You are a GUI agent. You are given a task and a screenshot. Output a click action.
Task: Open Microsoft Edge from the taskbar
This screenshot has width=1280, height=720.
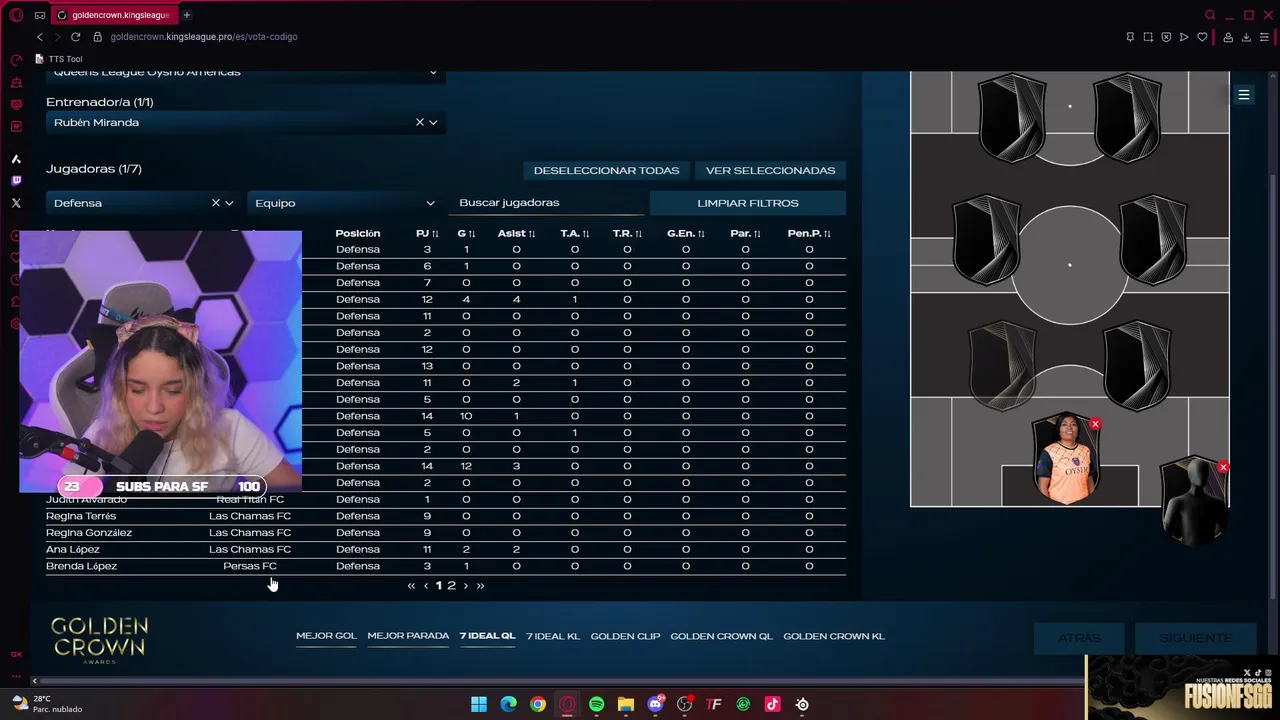pyautogui.click(x=508, y=704)
